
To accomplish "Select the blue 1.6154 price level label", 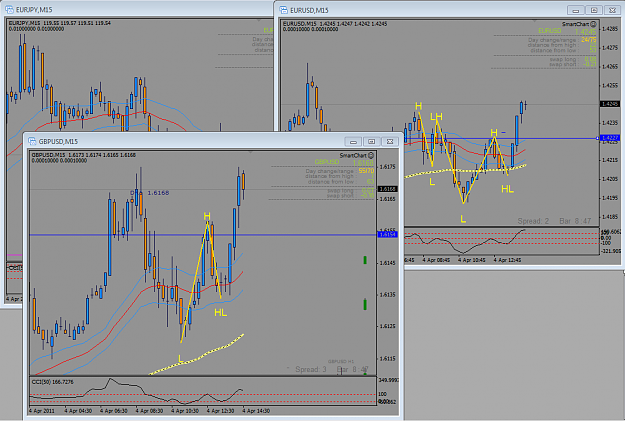I will pyautogui.click(x=387, y=234).
